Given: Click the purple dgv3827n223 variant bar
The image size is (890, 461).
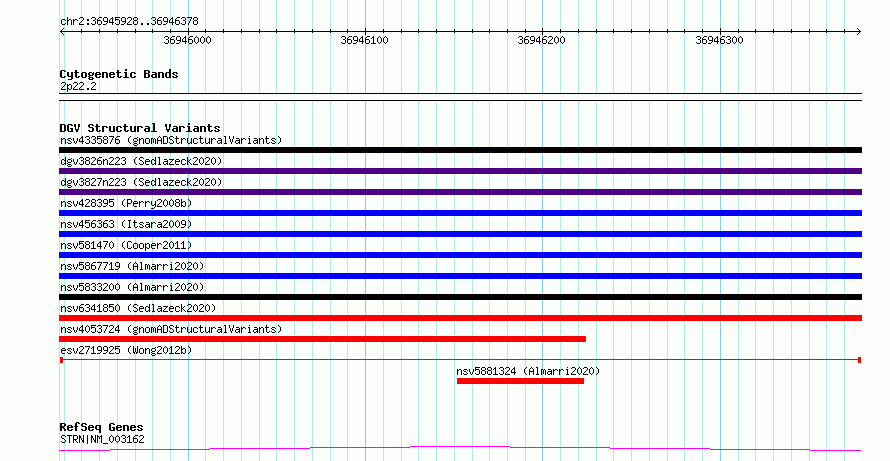Looking at the screenshot, I should tap(460, 192).
